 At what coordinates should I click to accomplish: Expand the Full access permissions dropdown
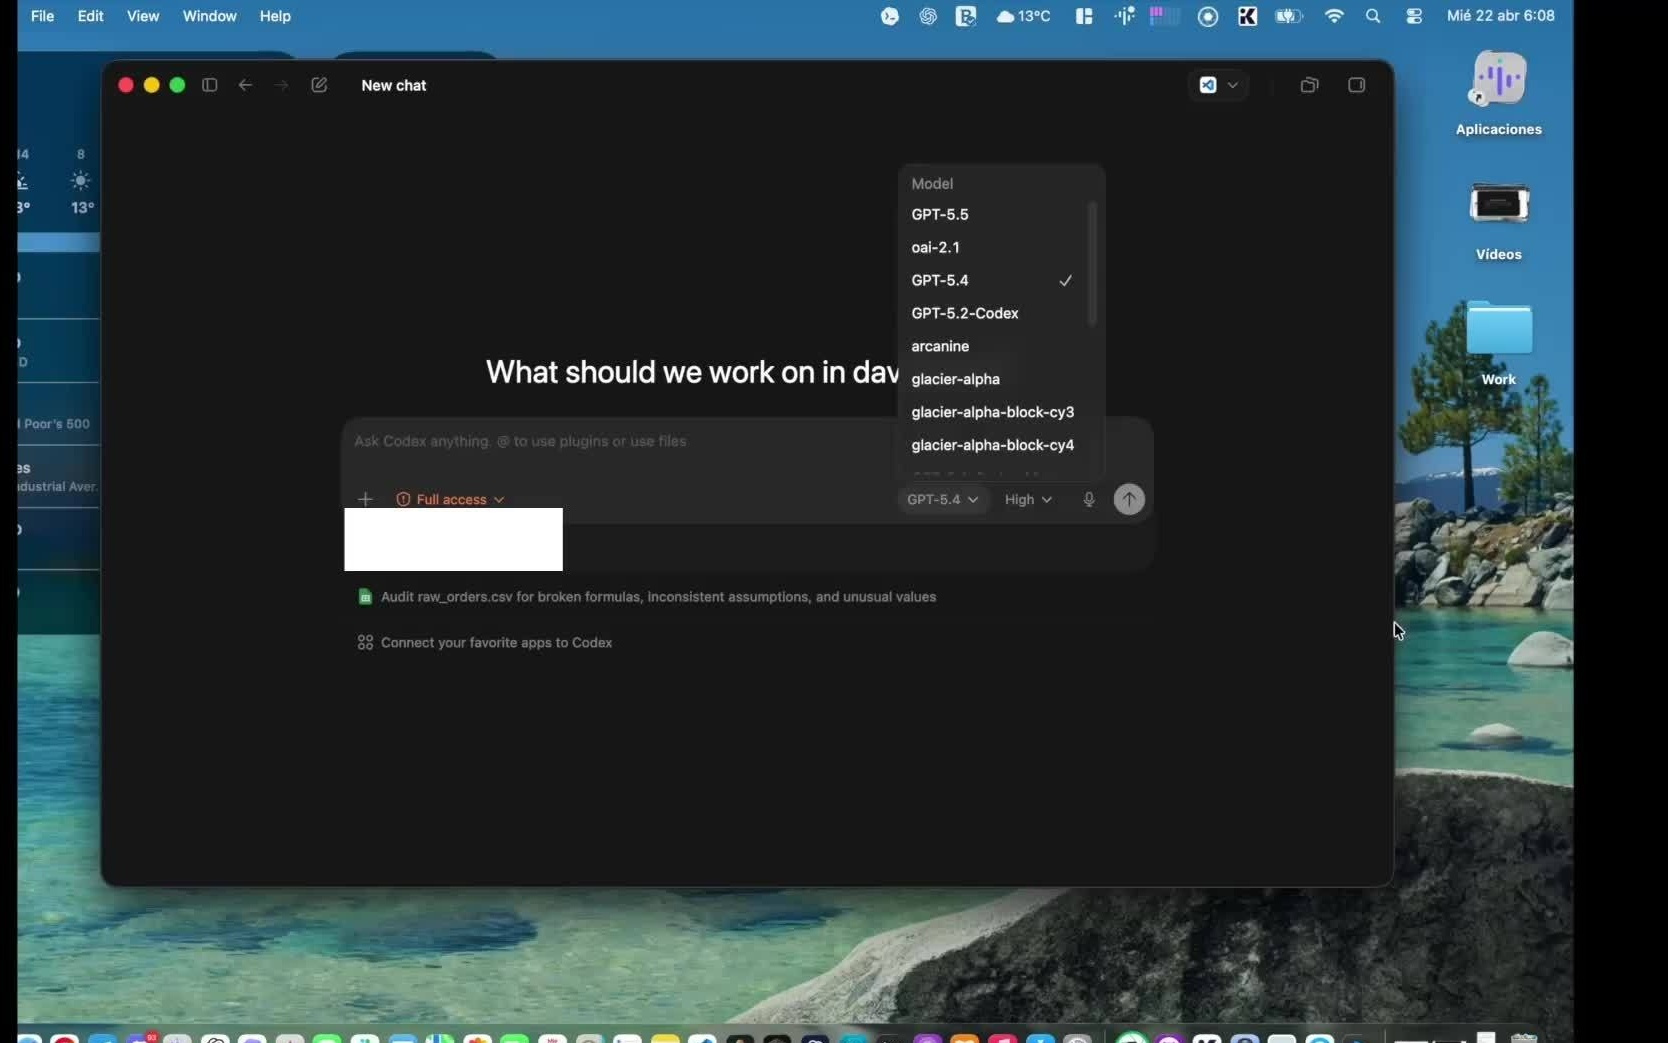tap(450, 499)
